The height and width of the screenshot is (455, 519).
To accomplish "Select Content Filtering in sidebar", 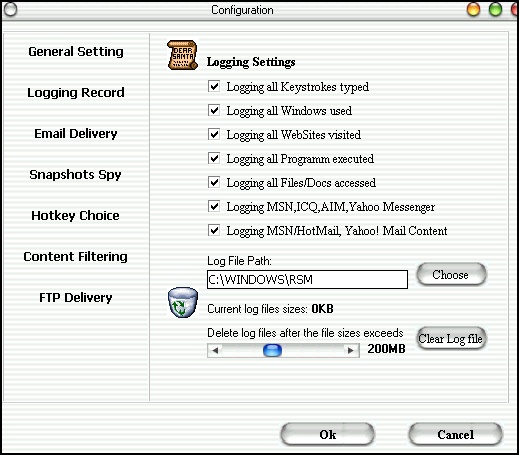I will 75,257.
